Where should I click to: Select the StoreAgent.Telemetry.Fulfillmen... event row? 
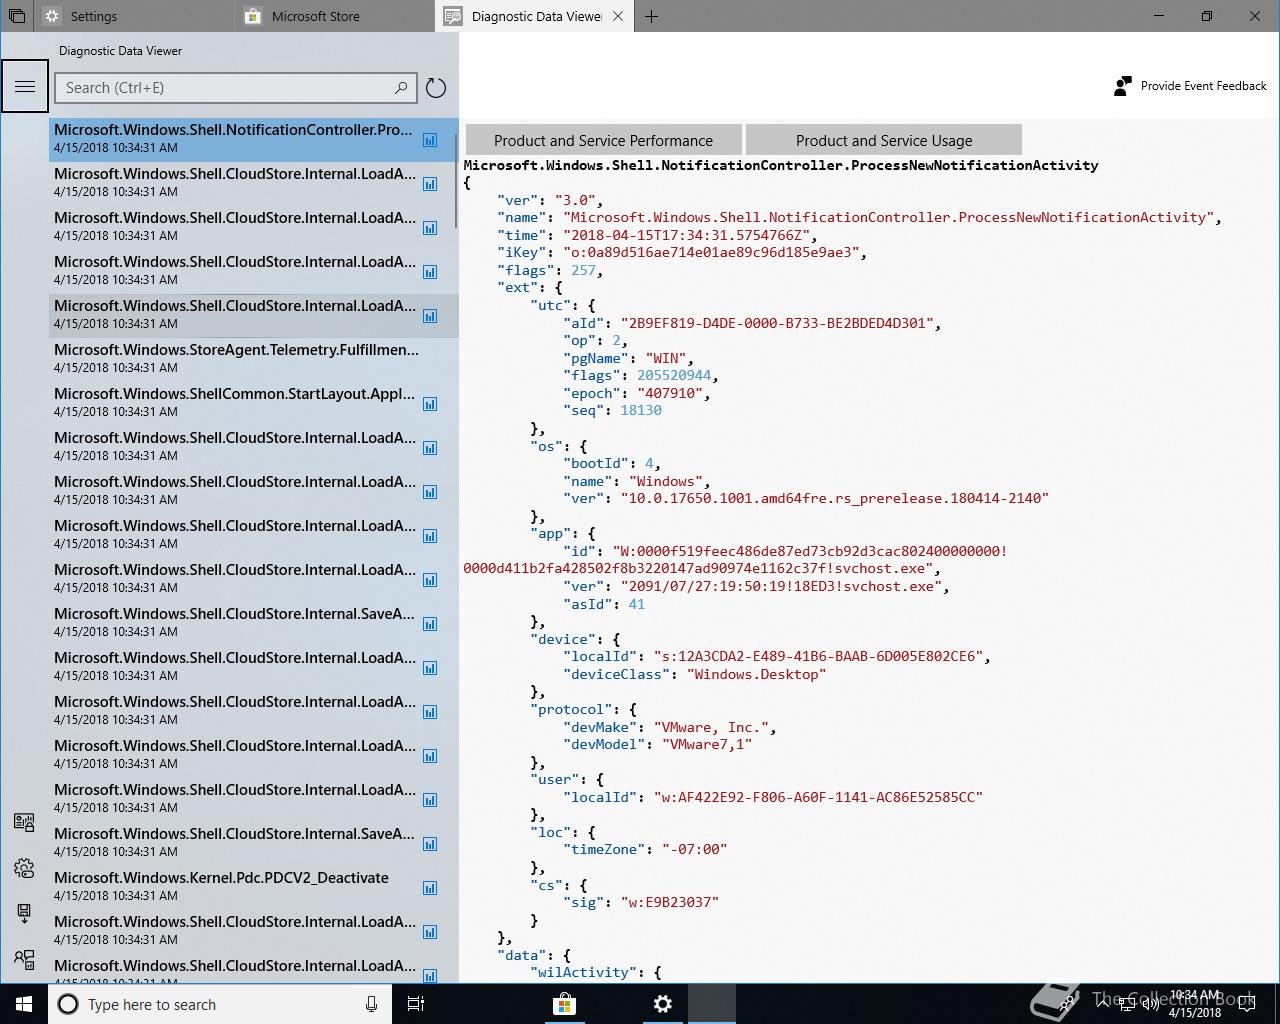tap(253, 359)
